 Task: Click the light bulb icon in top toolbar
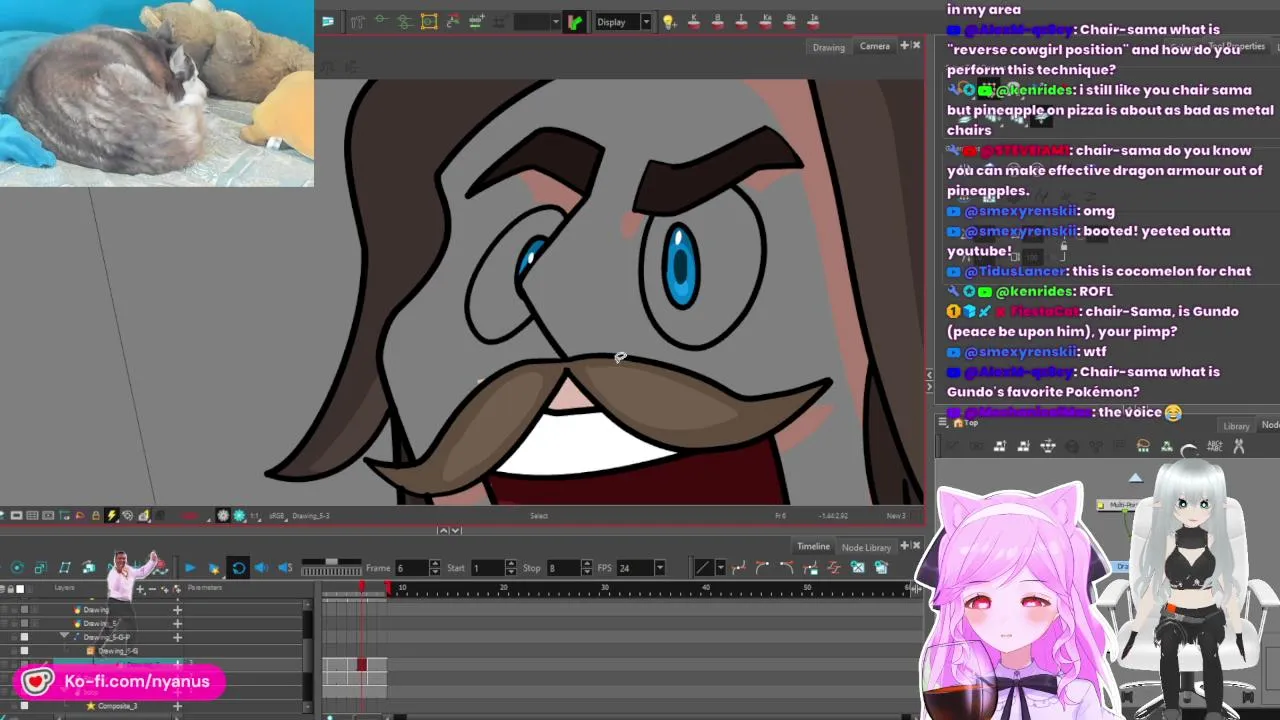point(669,22)
